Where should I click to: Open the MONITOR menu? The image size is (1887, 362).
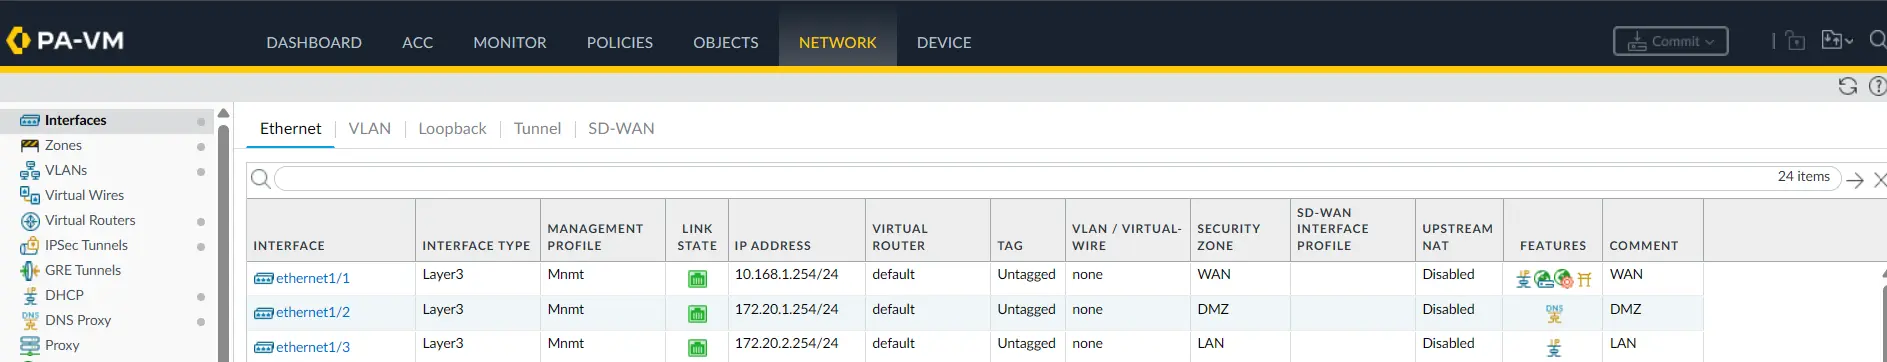click(x=510, y=42)
